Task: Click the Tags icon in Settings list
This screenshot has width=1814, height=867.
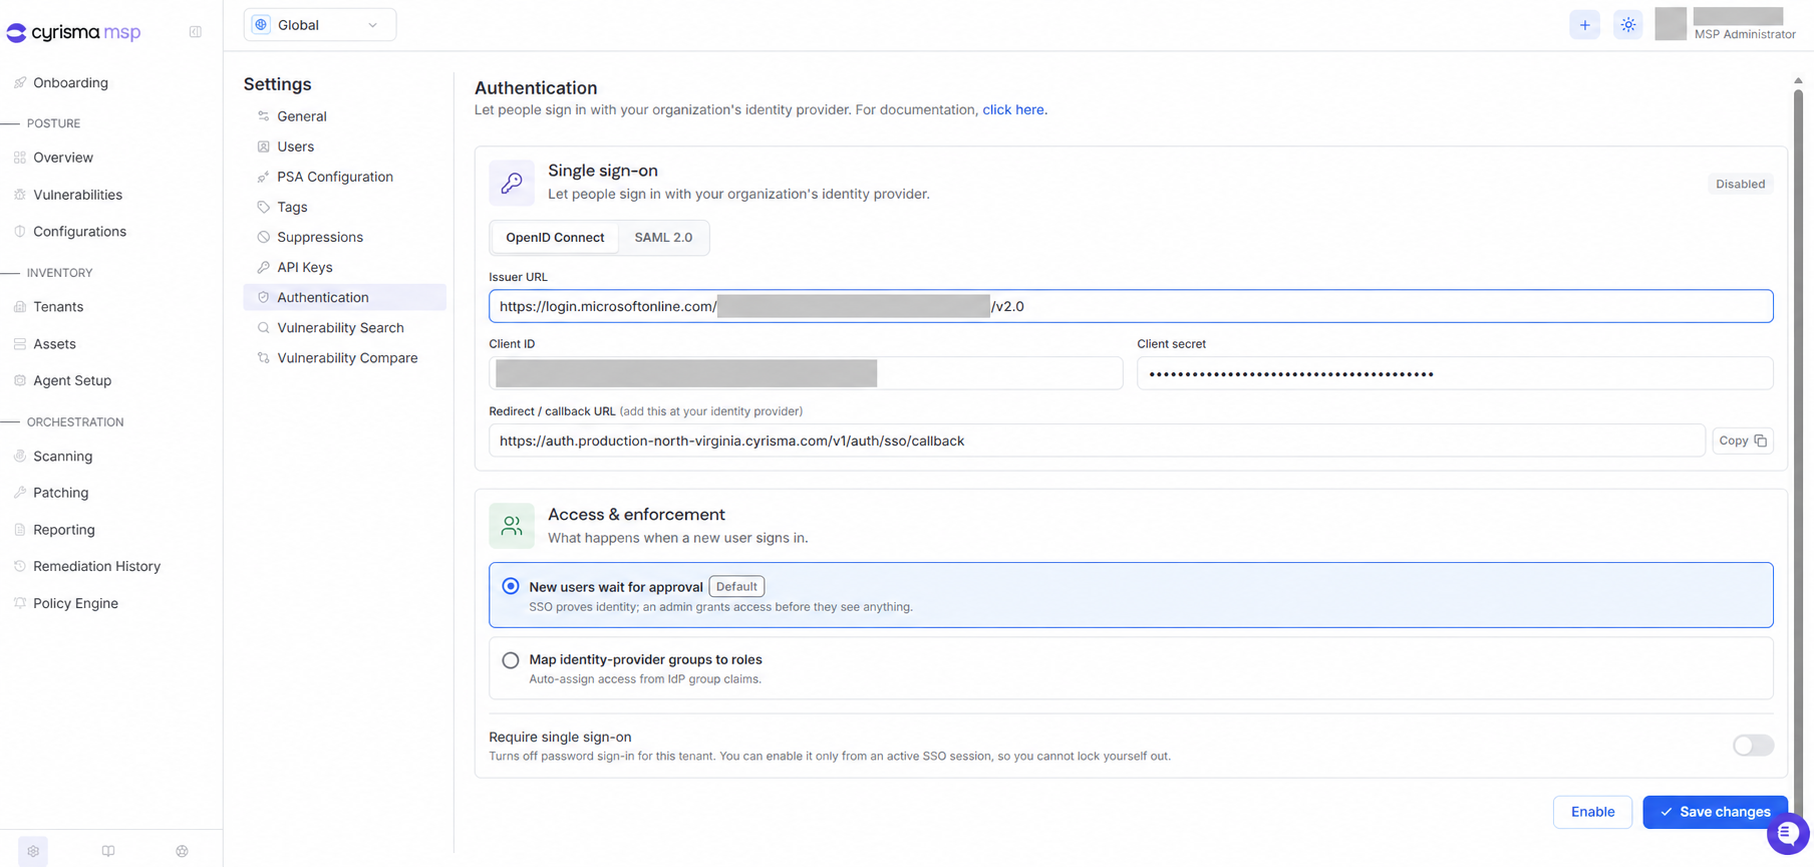Action: [263, 207]
